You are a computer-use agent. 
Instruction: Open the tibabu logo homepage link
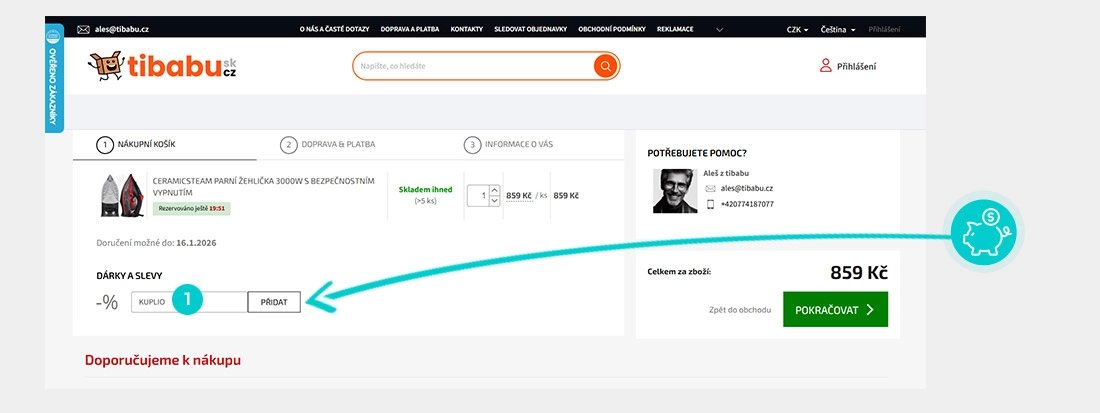click(x=162, y=67)
